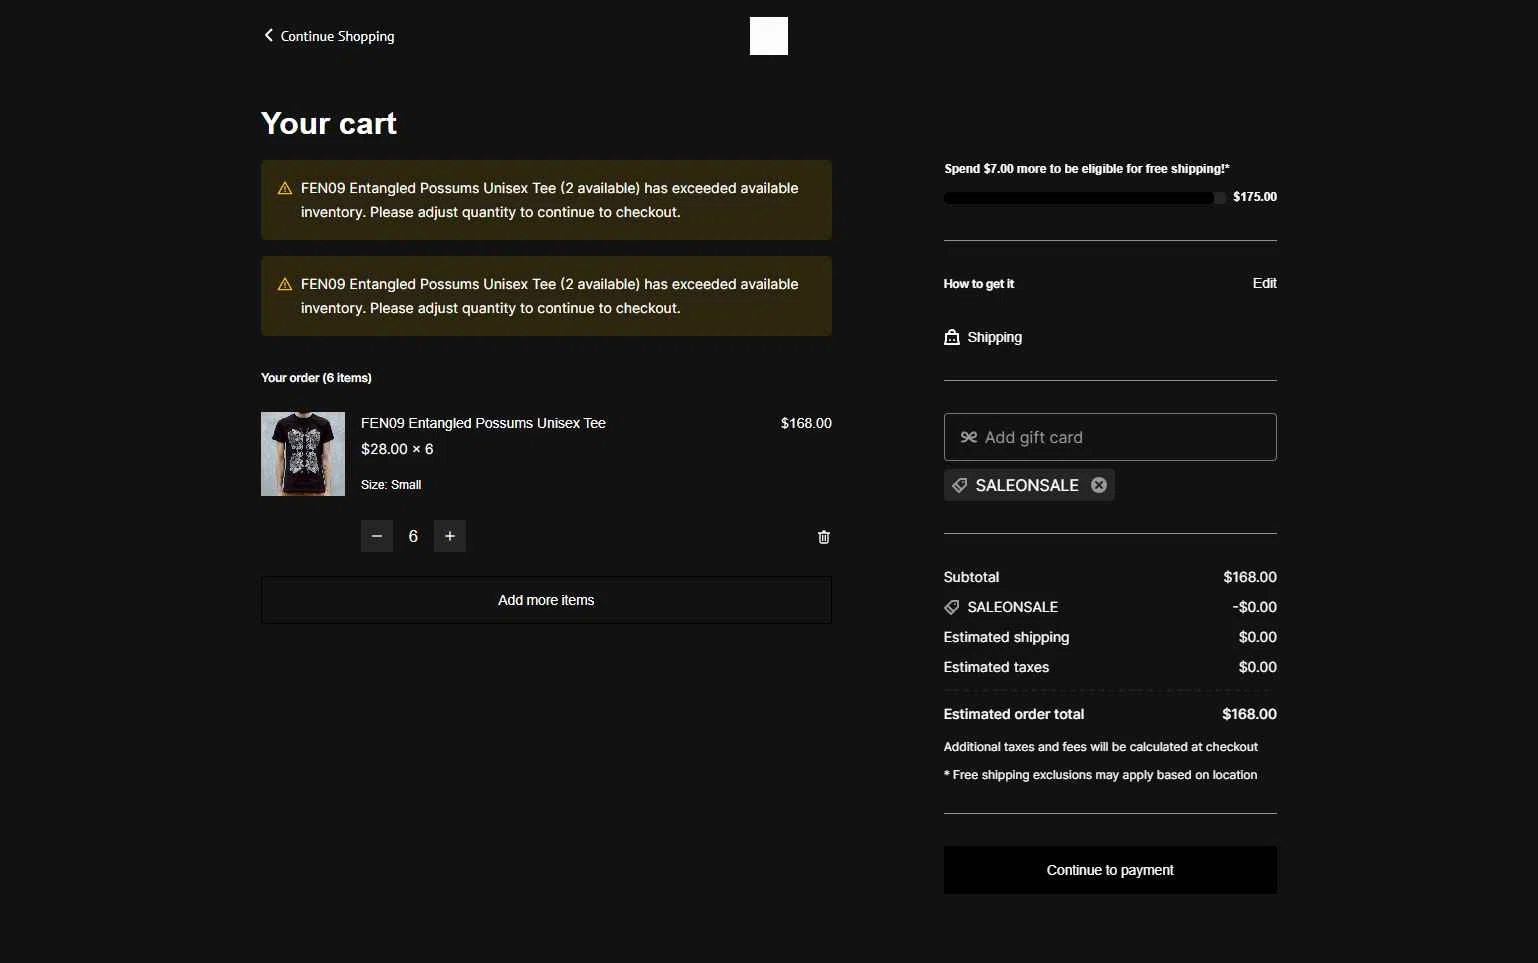Go back via Continue Shopping link
Image resolution: width=1538 pixels, height=963 pixels.
tap(337, 36)
